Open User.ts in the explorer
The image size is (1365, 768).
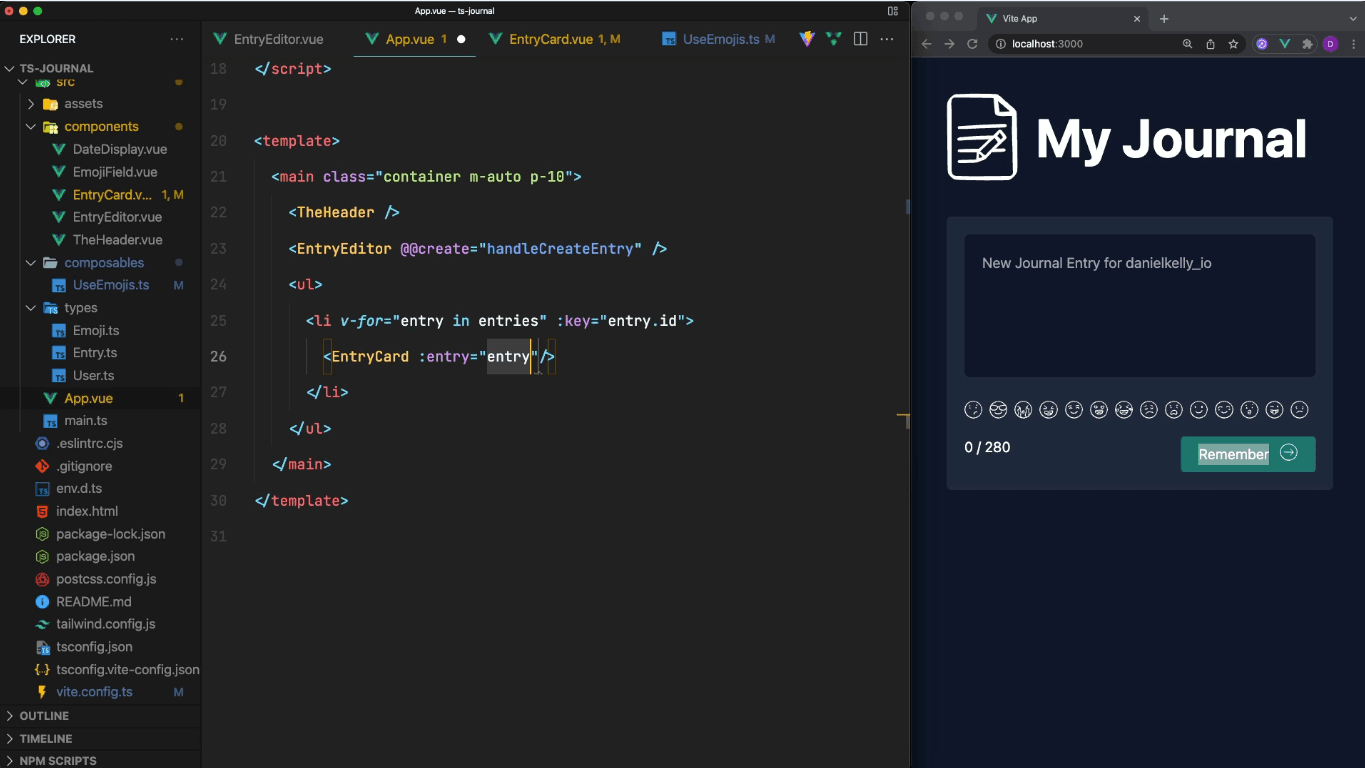[94, 376]
